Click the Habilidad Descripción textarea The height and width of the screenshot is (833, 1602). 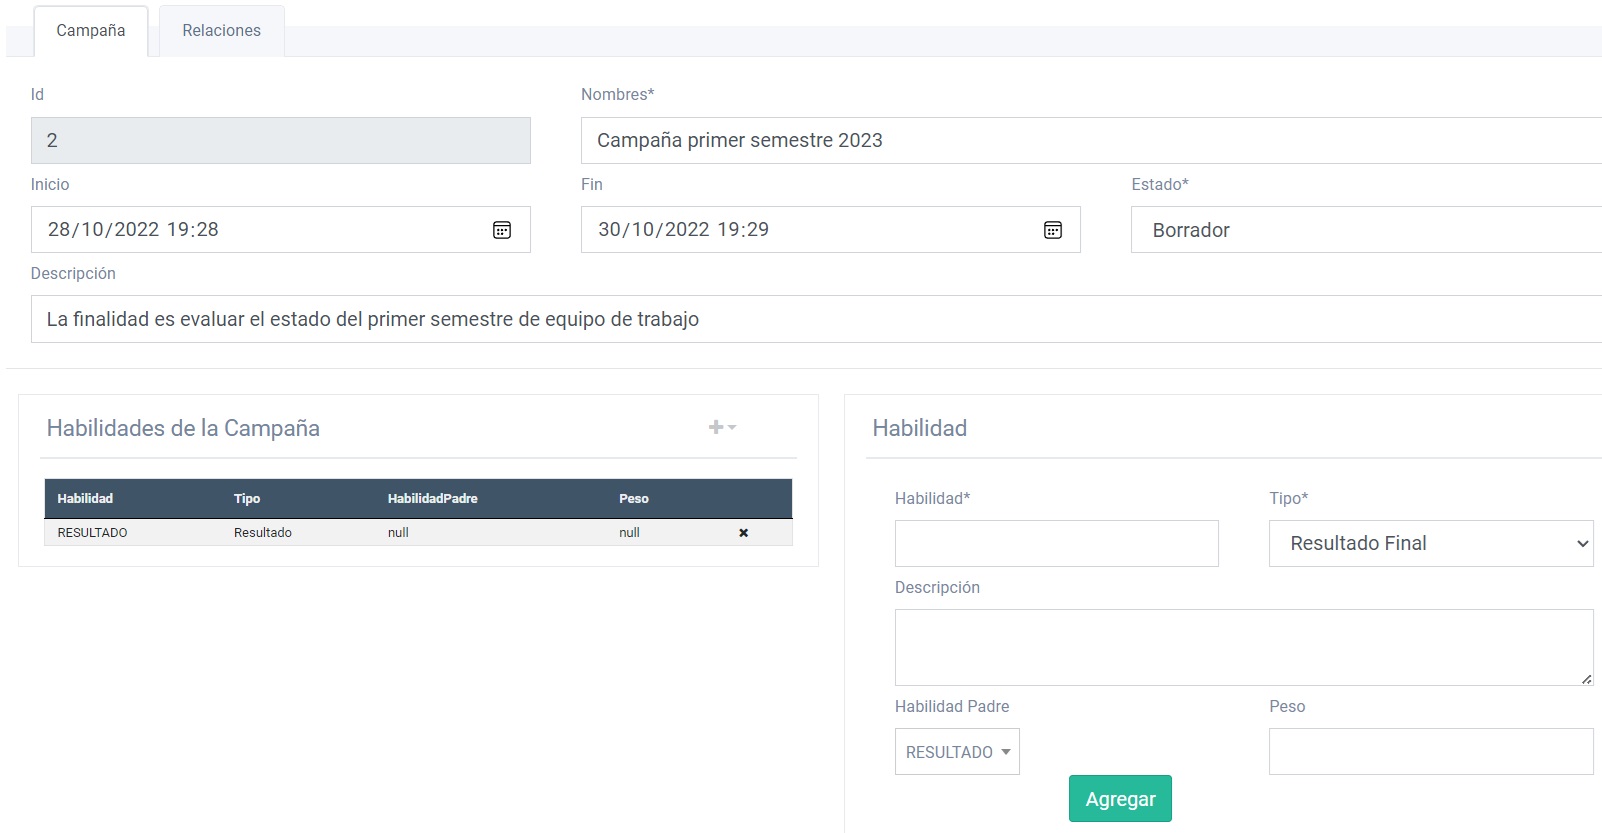pos(1243,647)
